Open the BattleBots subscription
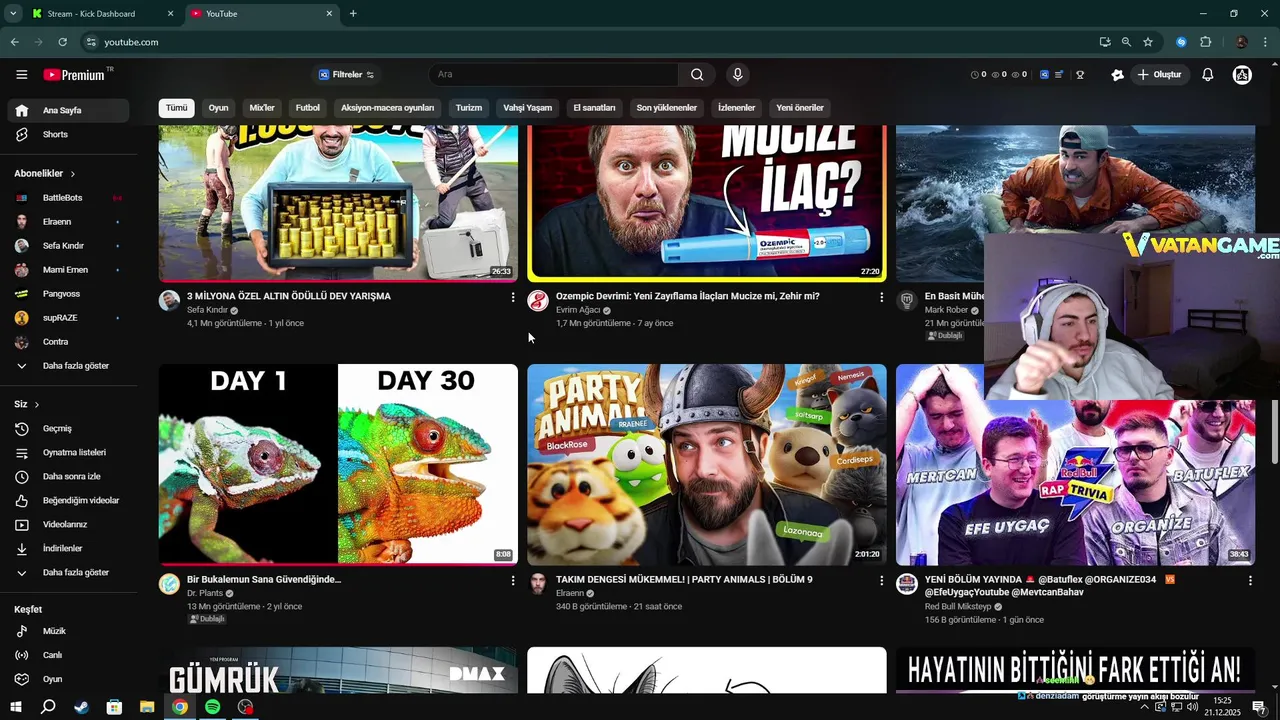The image size is (1280, 720). pos(70,198)
